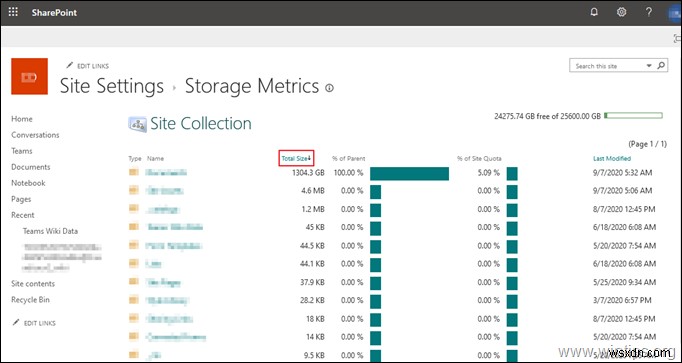Click the Site Collection icon
The image size is (682, 363).
137,124
